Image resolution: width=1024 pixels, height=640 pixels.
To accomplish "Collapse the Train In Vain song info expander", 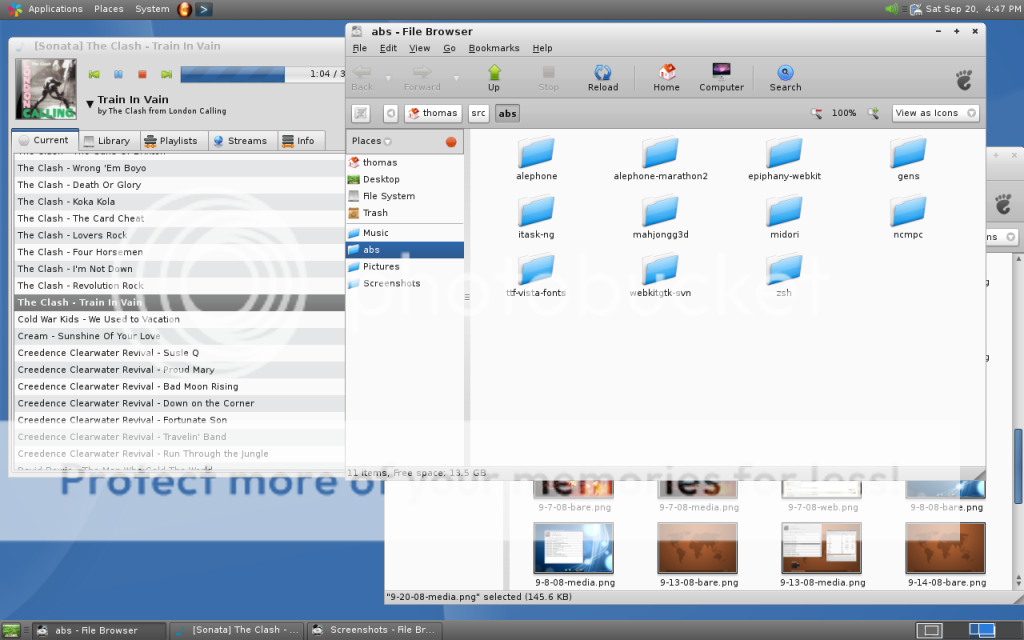I will (x=90, y=102).
